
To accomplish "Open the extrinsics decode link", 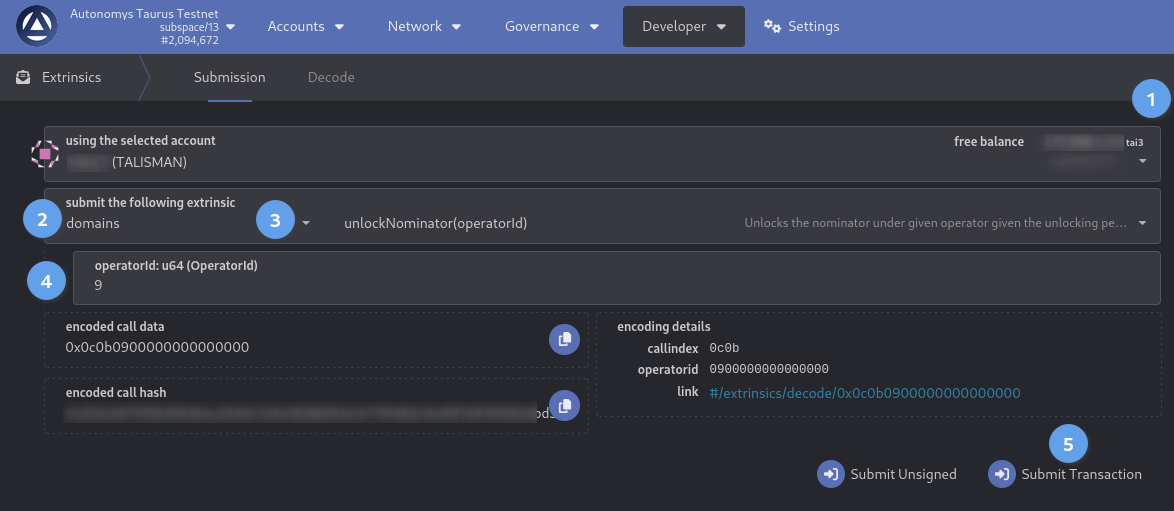I will pyautogui.click(x=864, y=393).
